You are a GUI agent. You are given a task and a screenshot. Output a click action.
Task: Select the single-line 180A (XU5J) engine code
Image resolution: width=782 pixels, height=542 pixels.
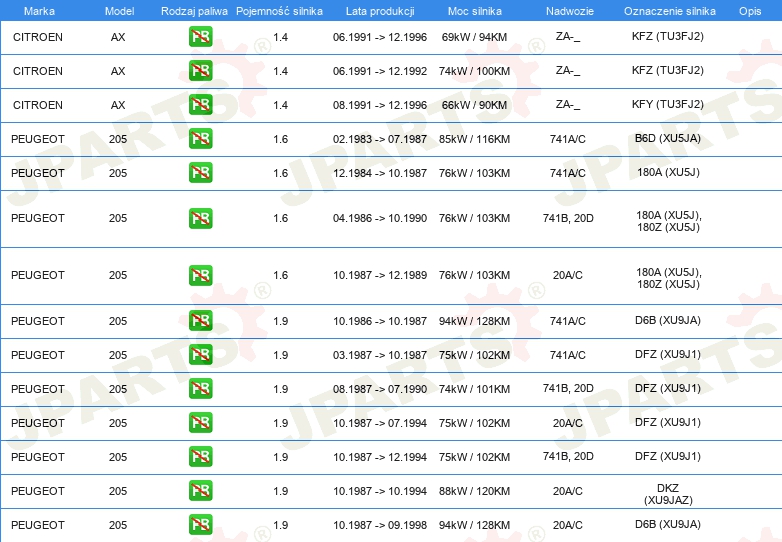click(668, 173)
